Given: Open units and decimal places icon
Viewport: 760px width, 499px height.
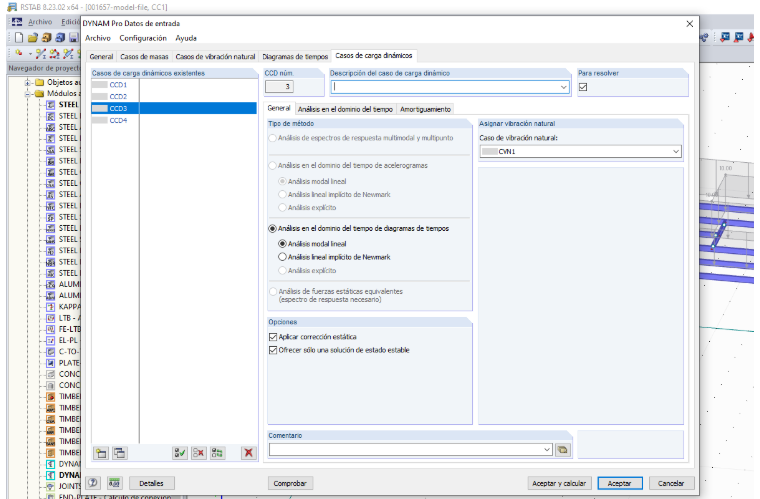Looking at the screenshot, I should point(114,483).
